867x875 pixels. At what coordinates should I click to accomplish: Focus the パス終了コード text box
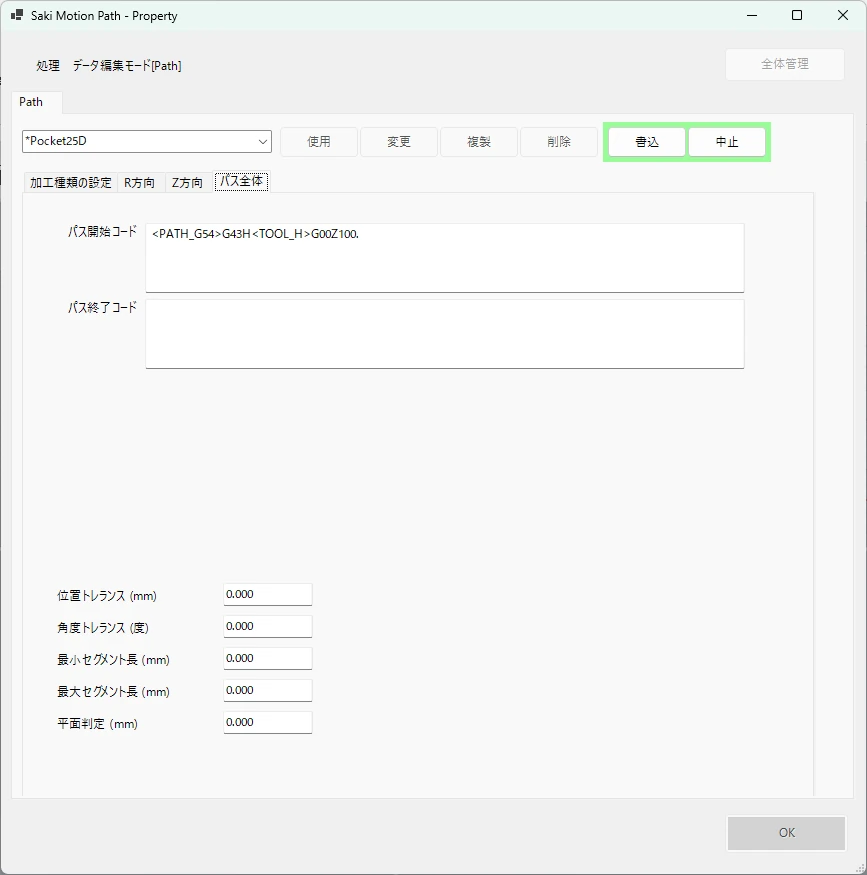point(445,334)
